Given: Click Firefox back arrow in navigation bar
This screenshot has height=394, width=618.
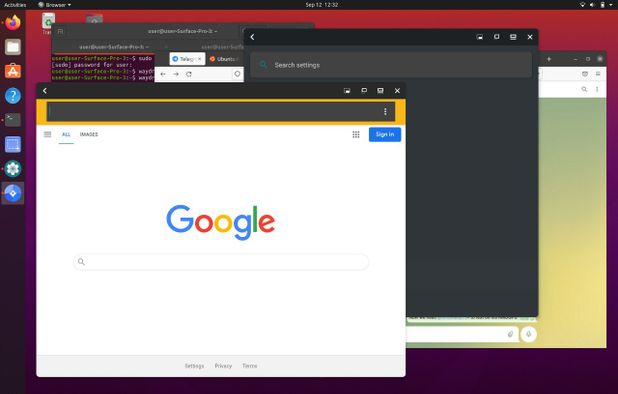Looking at the screenshot, I should point(163,74).
